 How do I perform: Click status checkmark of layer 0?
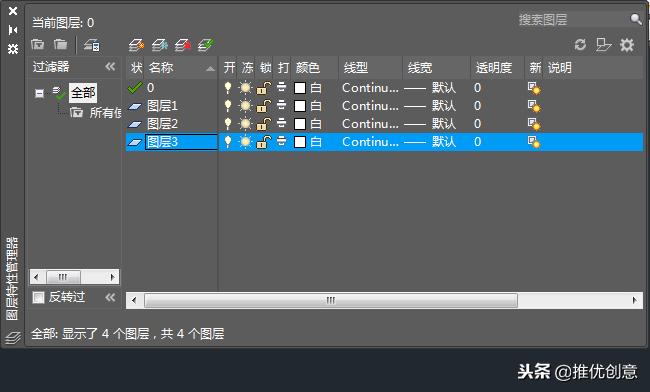tap(135, 88)
